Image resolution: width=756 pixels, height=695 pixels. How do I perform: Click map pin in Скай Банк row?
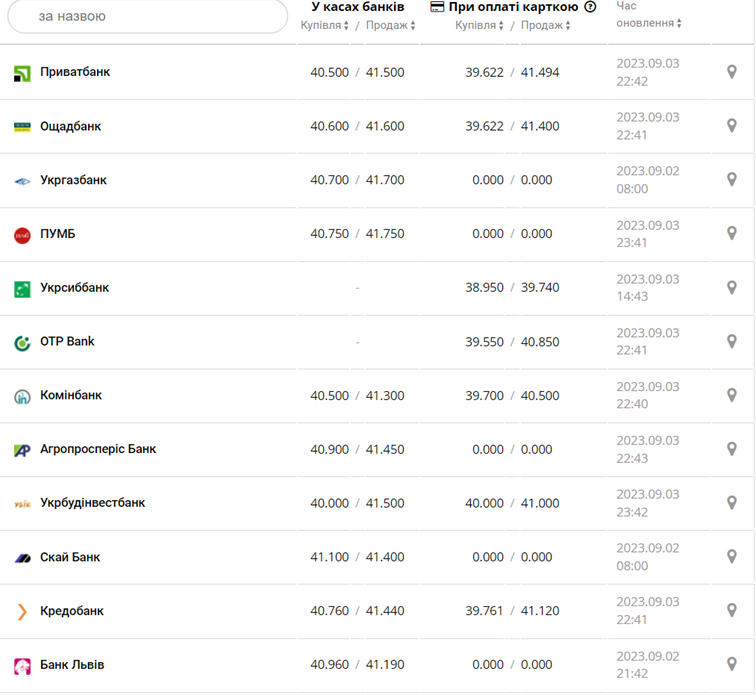pos(732,557)
